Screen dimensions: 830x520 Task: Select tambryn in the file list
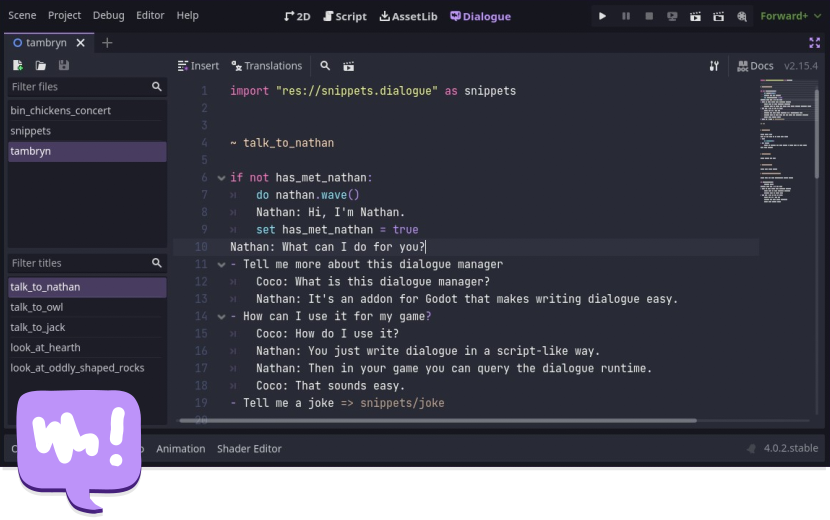point(87,151)
